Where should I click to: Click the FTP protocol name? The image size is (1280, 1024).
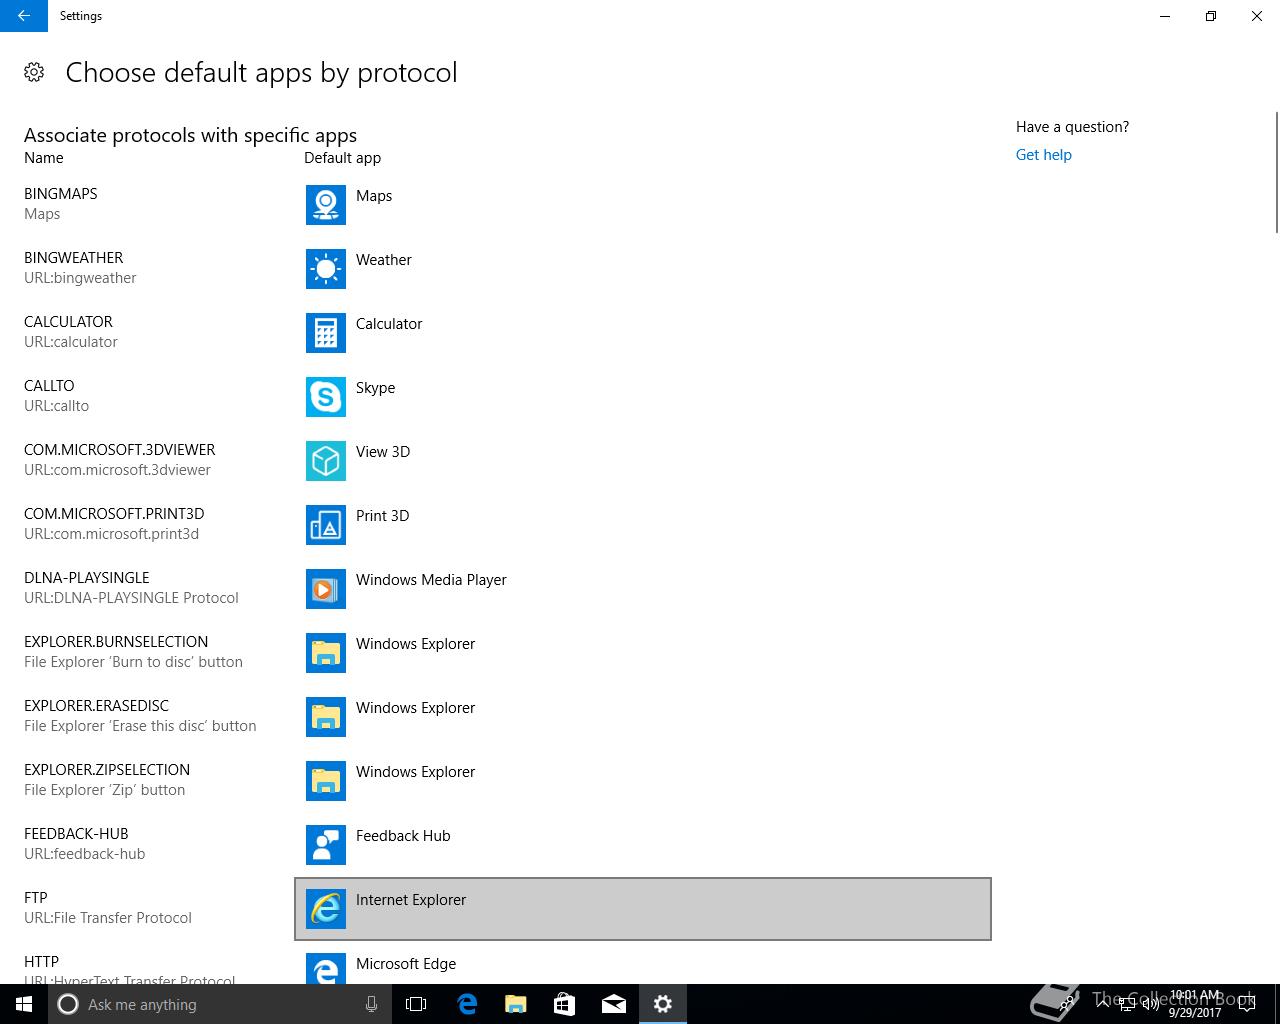point(36,898)
